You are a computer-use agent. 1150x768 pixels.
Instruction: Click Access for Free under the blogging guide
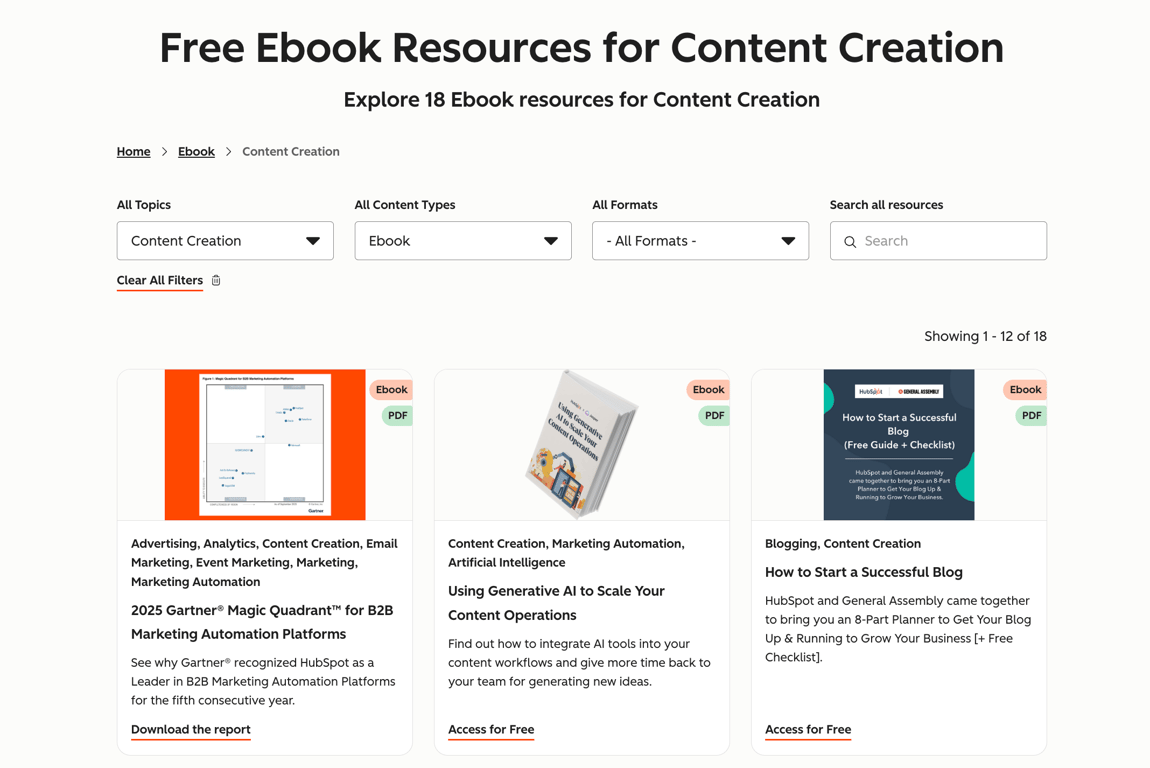(808, 730)
